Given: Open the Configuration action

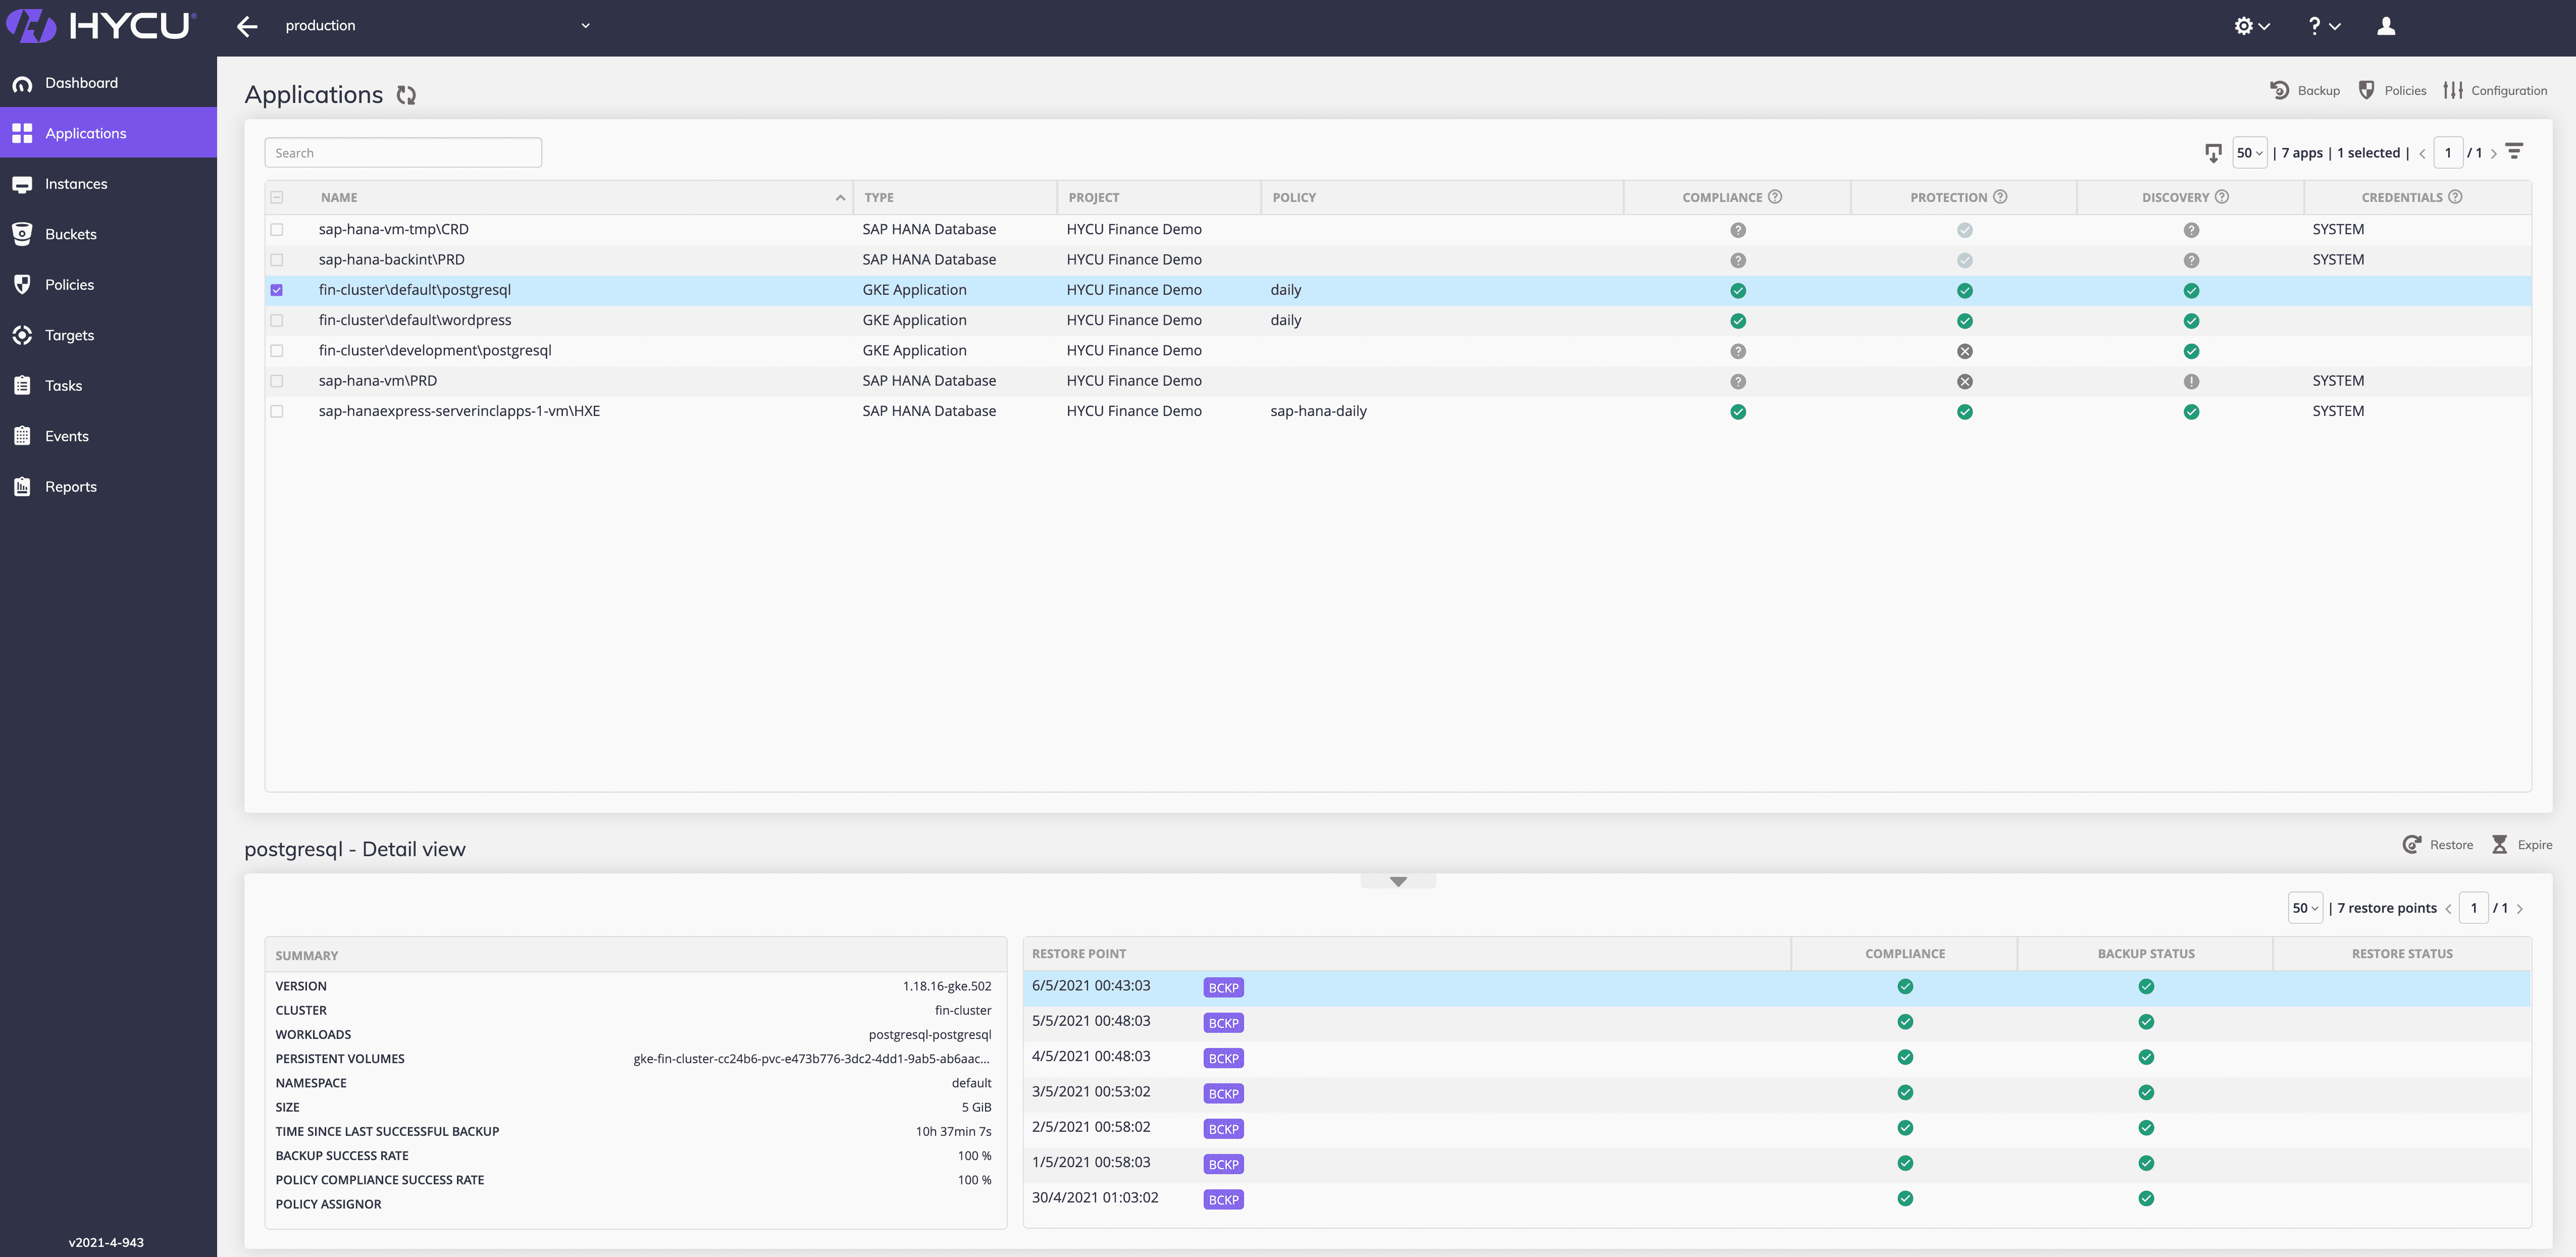Looking at the screenshot, I should point(2495,90).
